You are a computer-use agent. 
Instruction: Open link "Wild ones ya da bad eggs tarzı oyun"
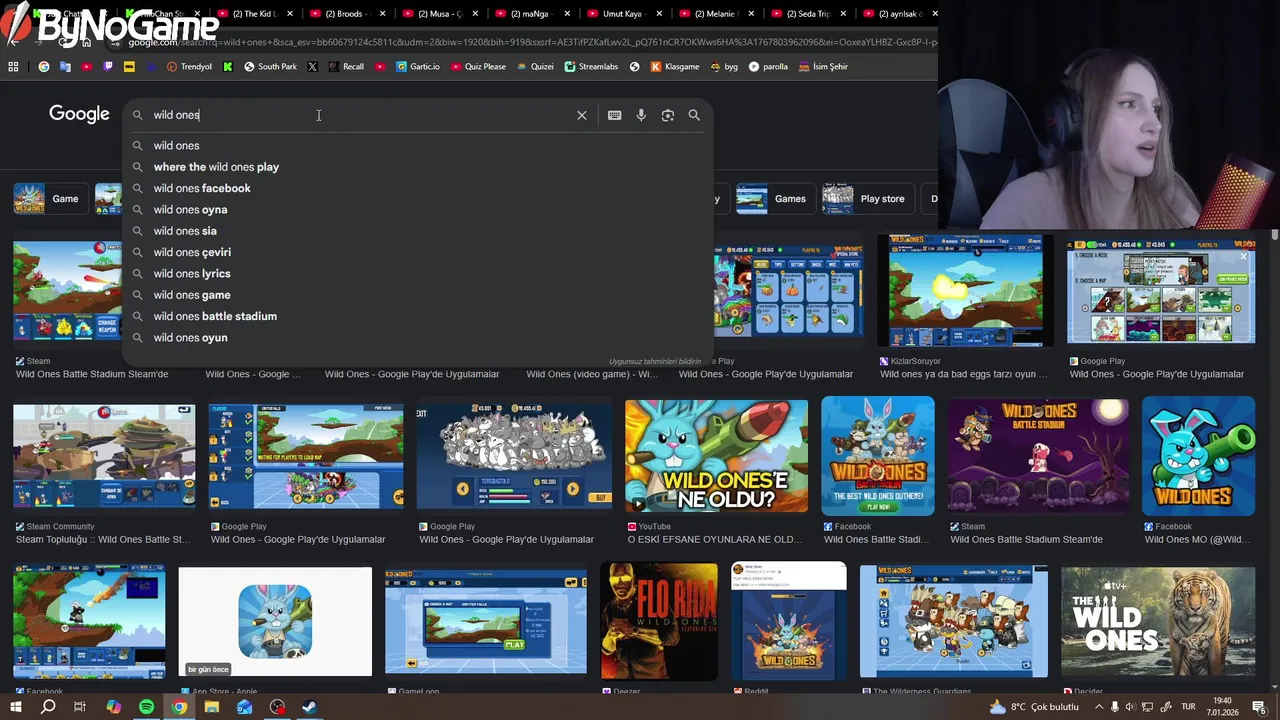(x=963, y=374)
